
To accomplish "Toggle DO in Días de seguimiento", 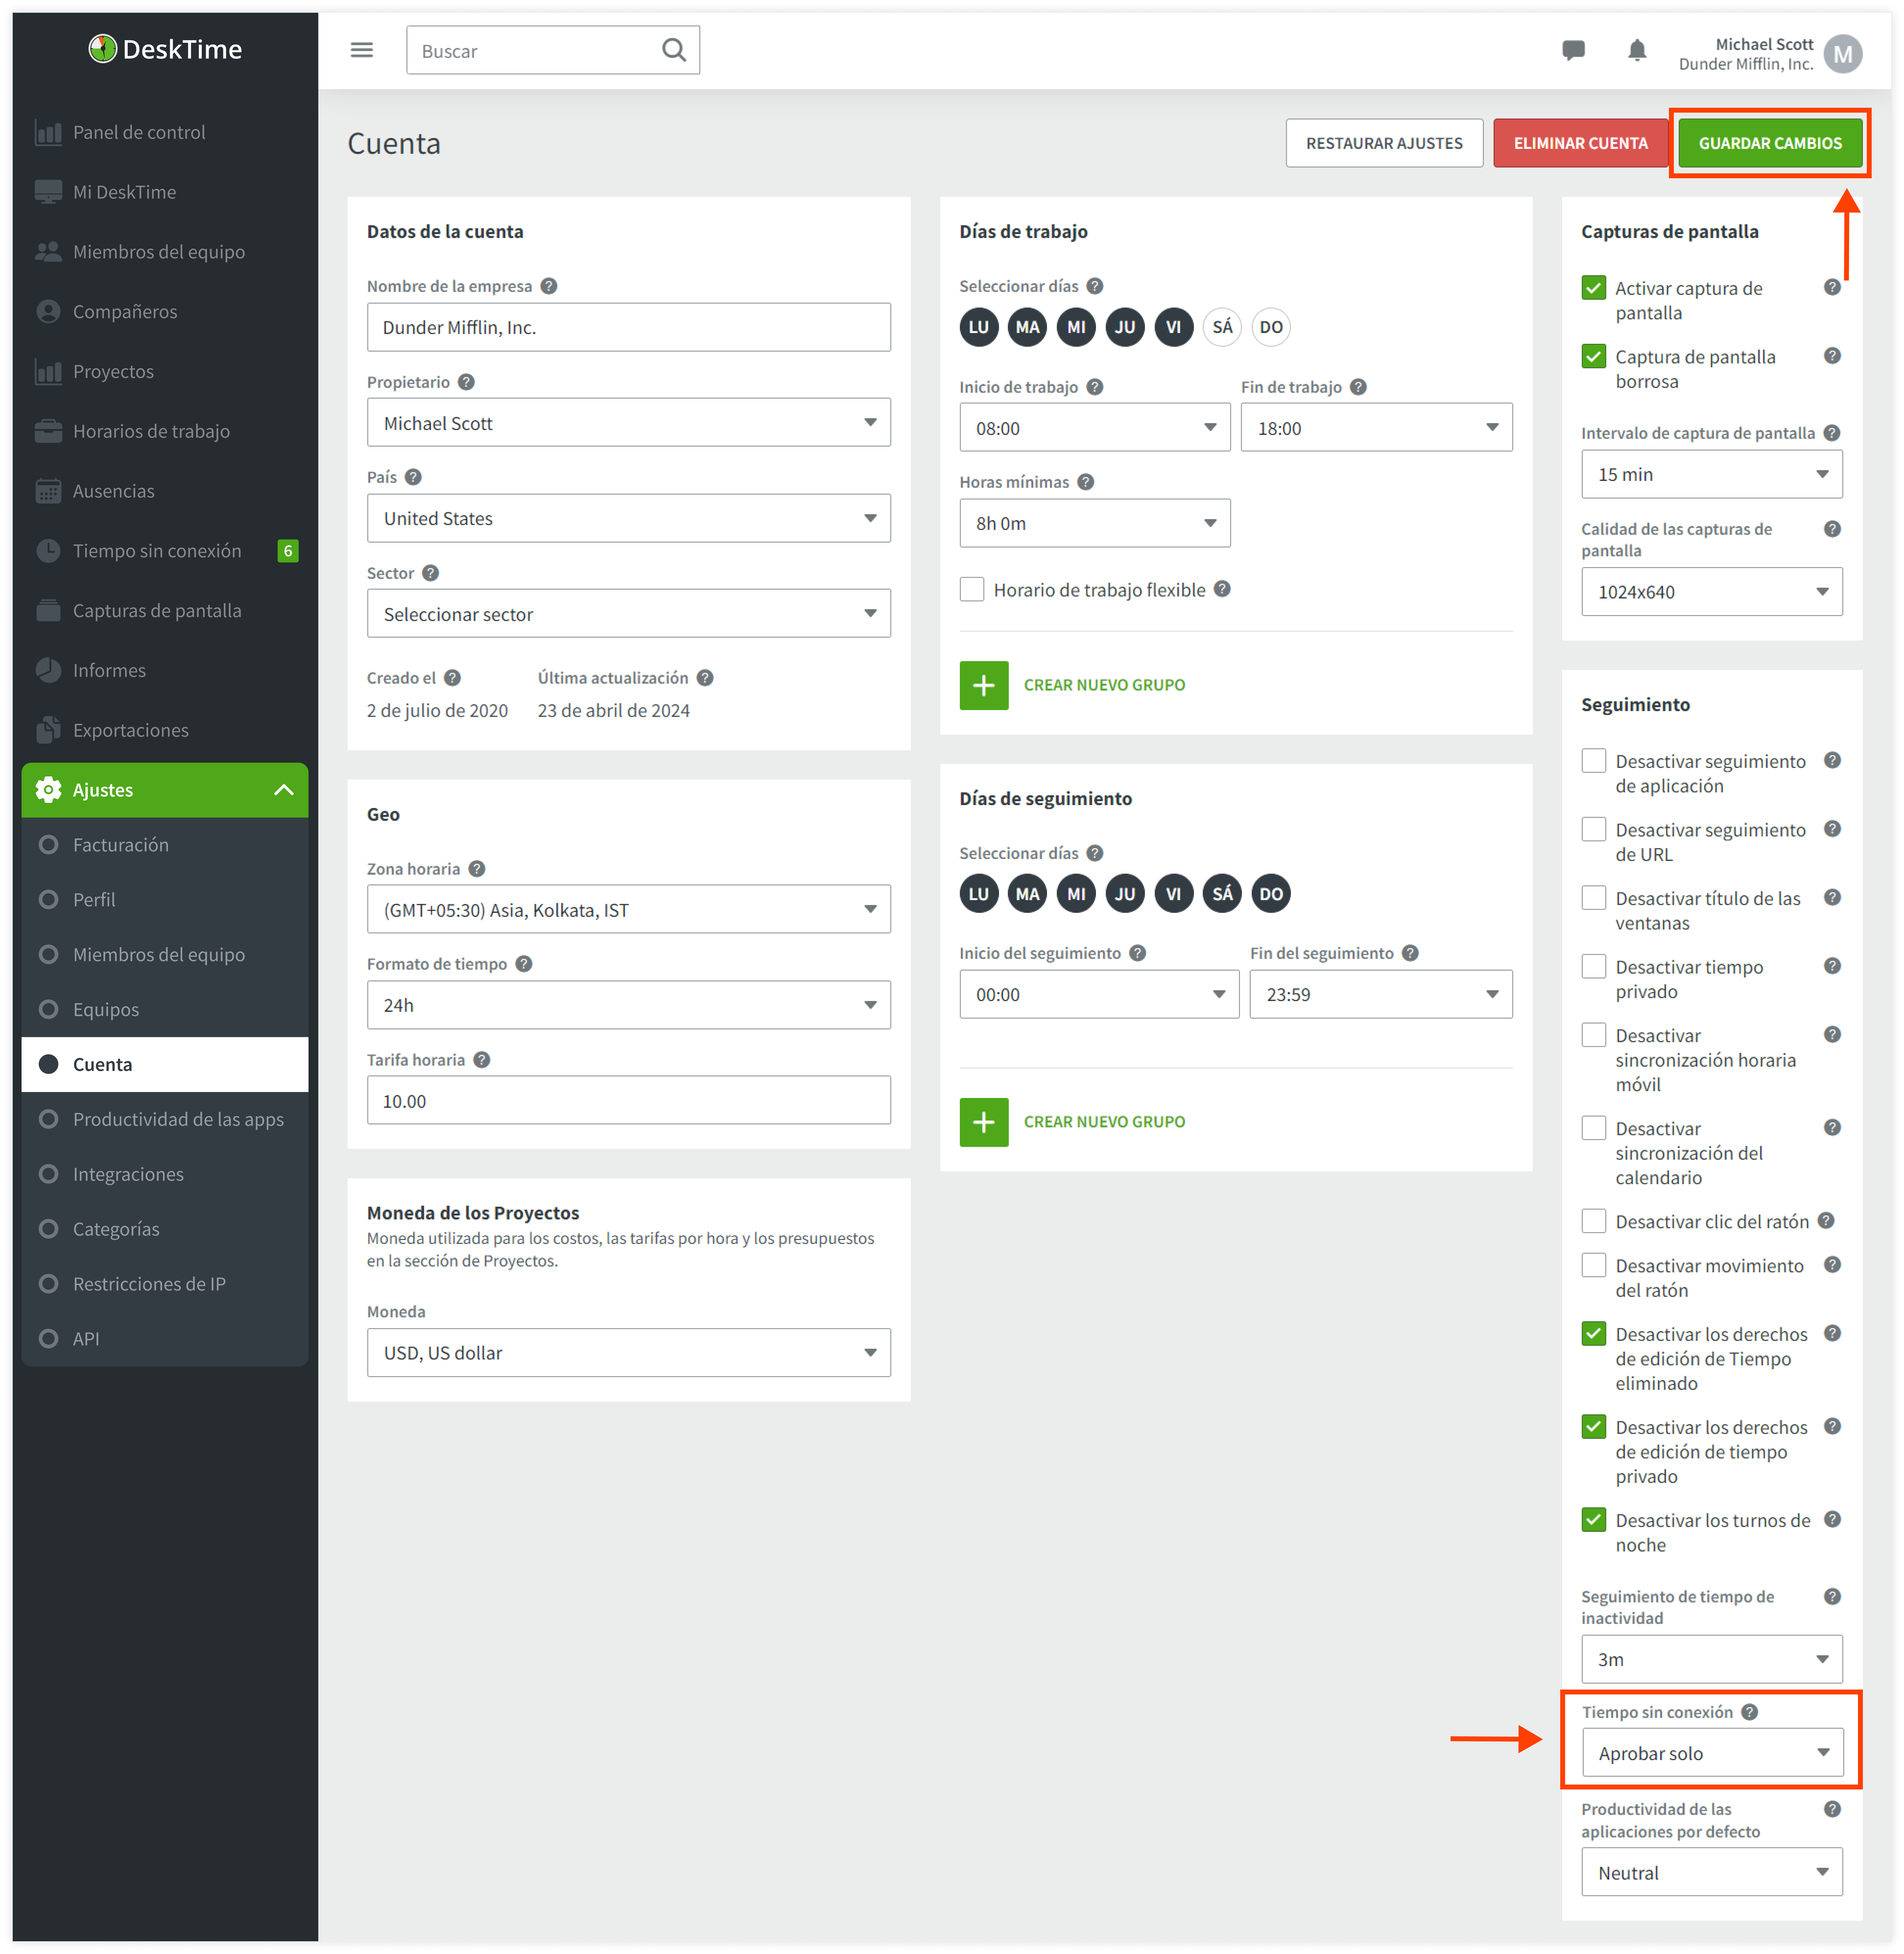I will pyautogui.click(x=1271, y=894).
